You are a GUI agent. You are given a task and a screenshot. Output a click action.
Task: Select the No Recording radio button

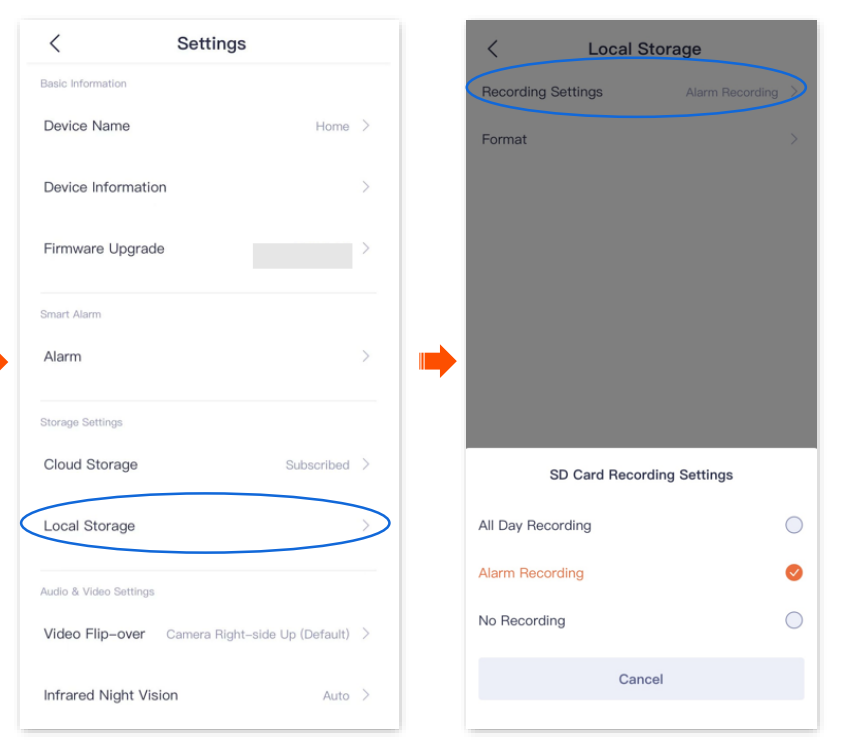[794, 620]
